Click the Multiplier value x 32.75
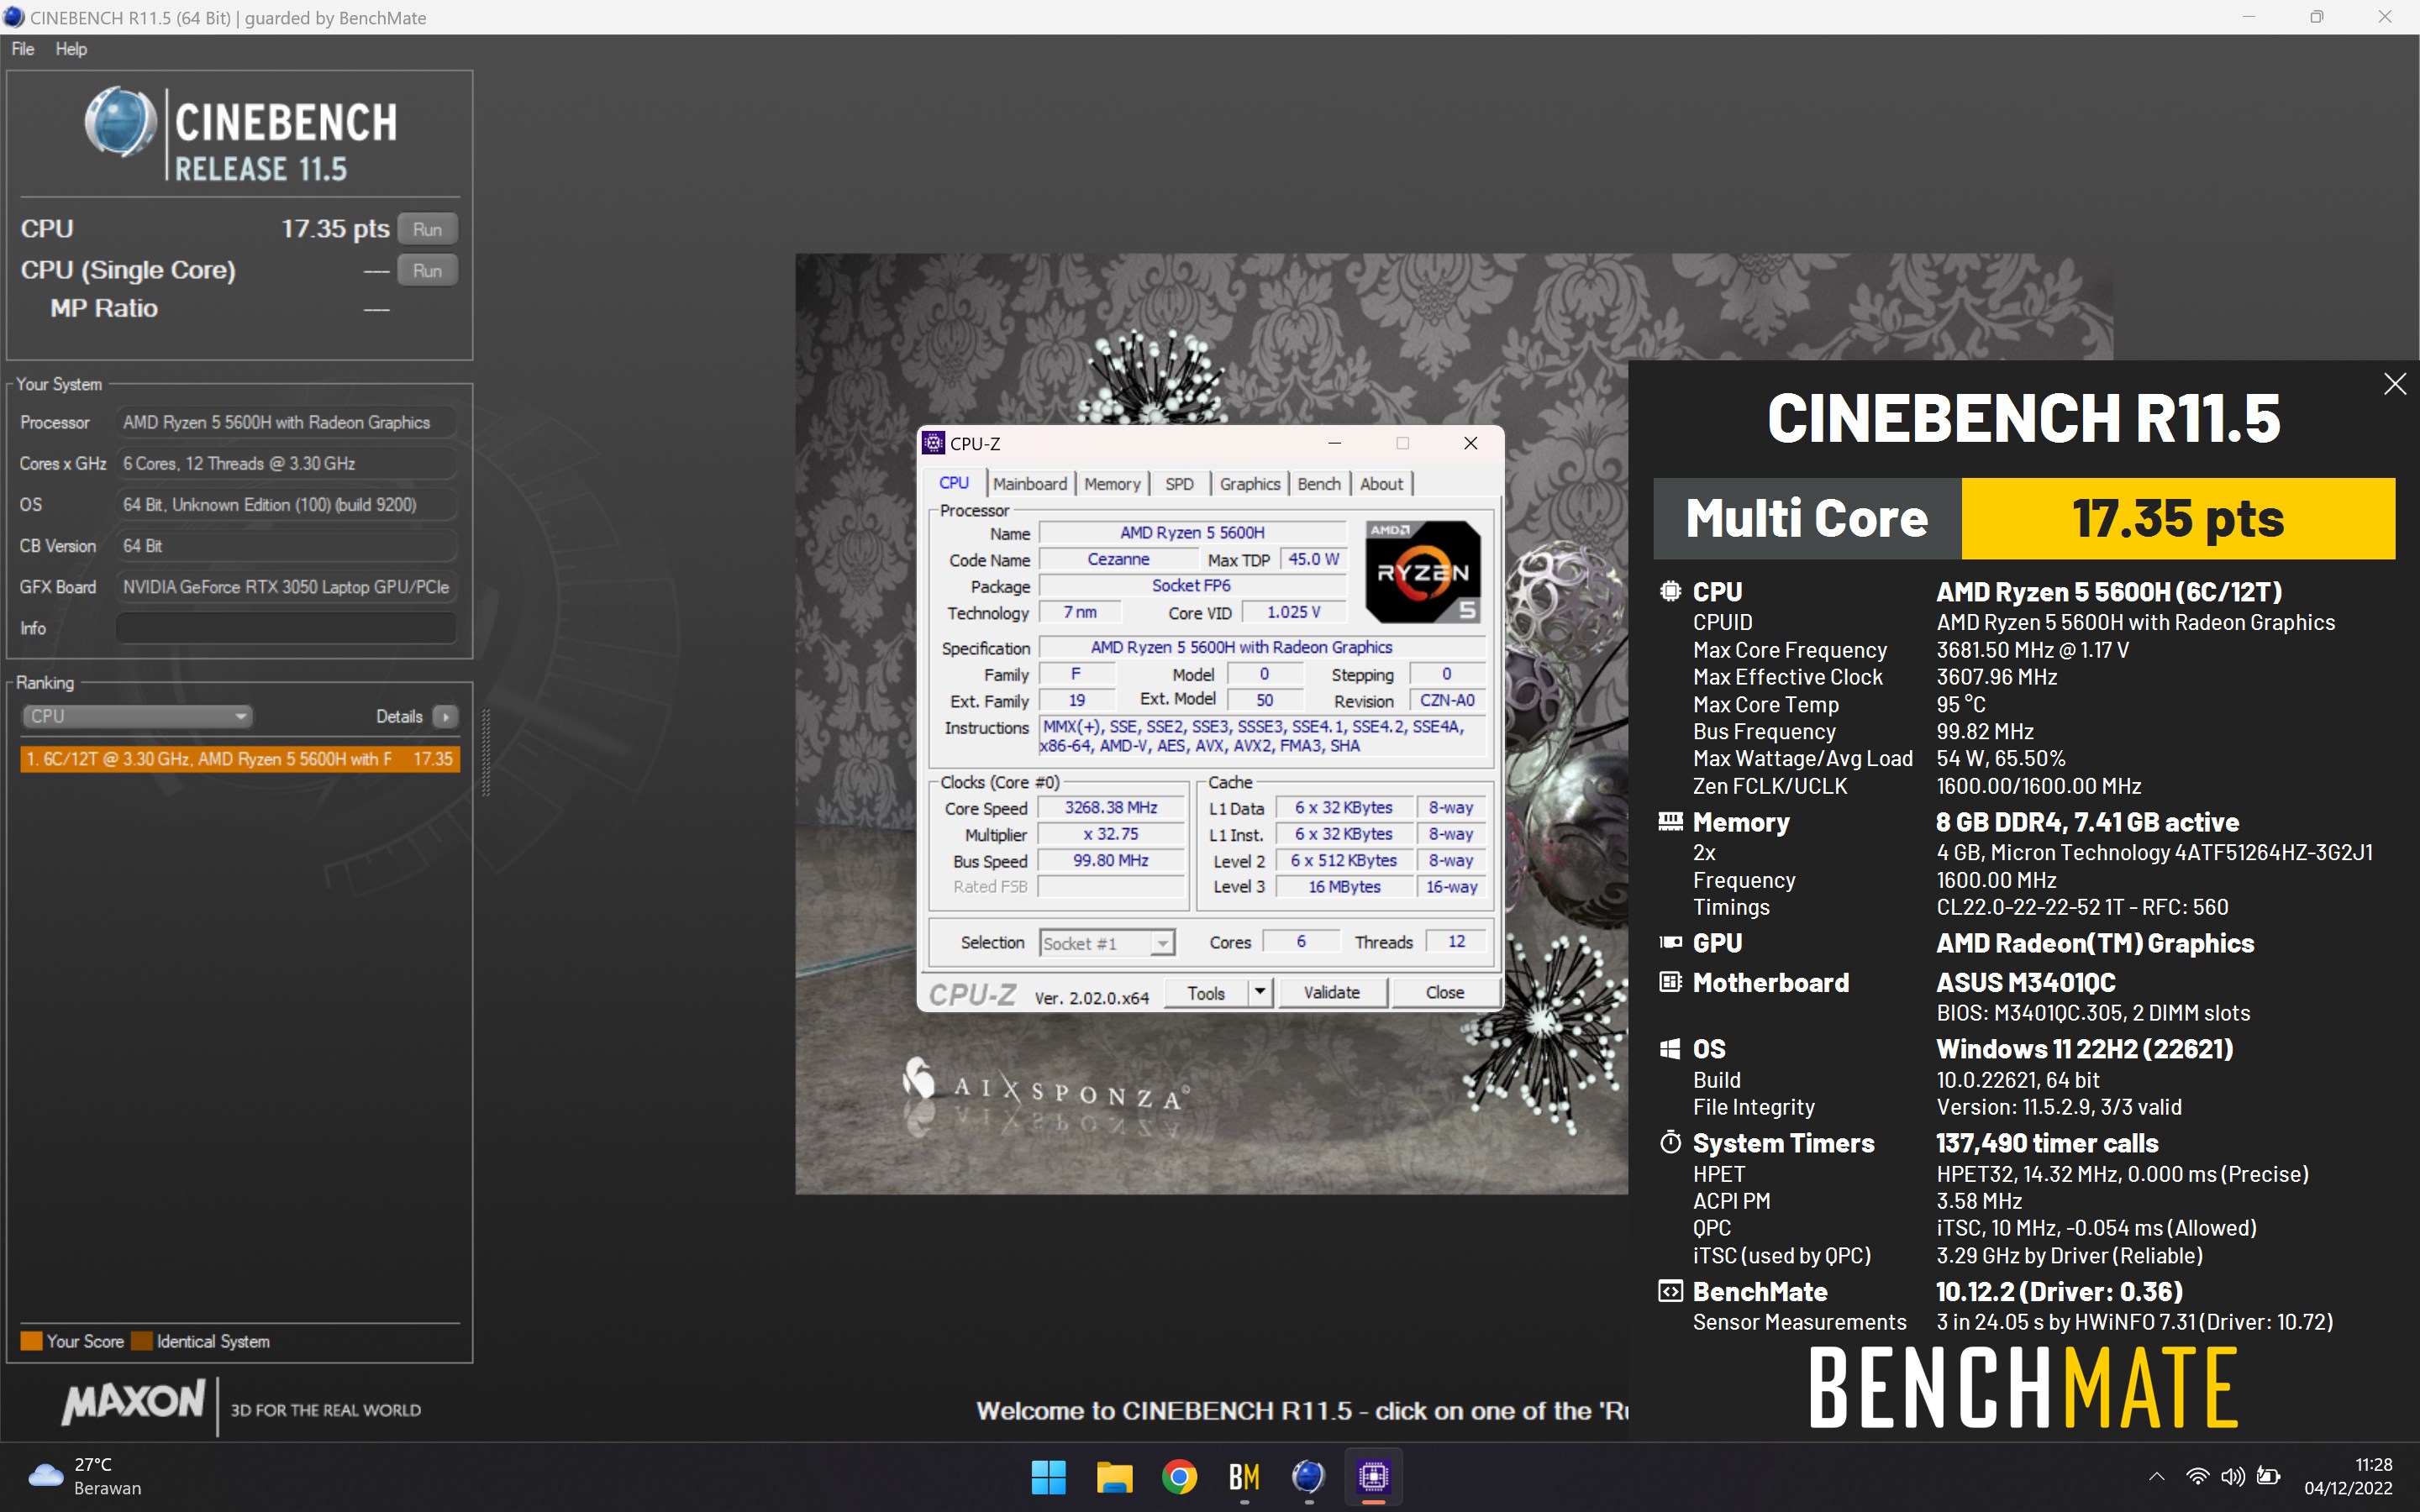This screenshot has height=1512, width=2420. tap(1111, 834)
